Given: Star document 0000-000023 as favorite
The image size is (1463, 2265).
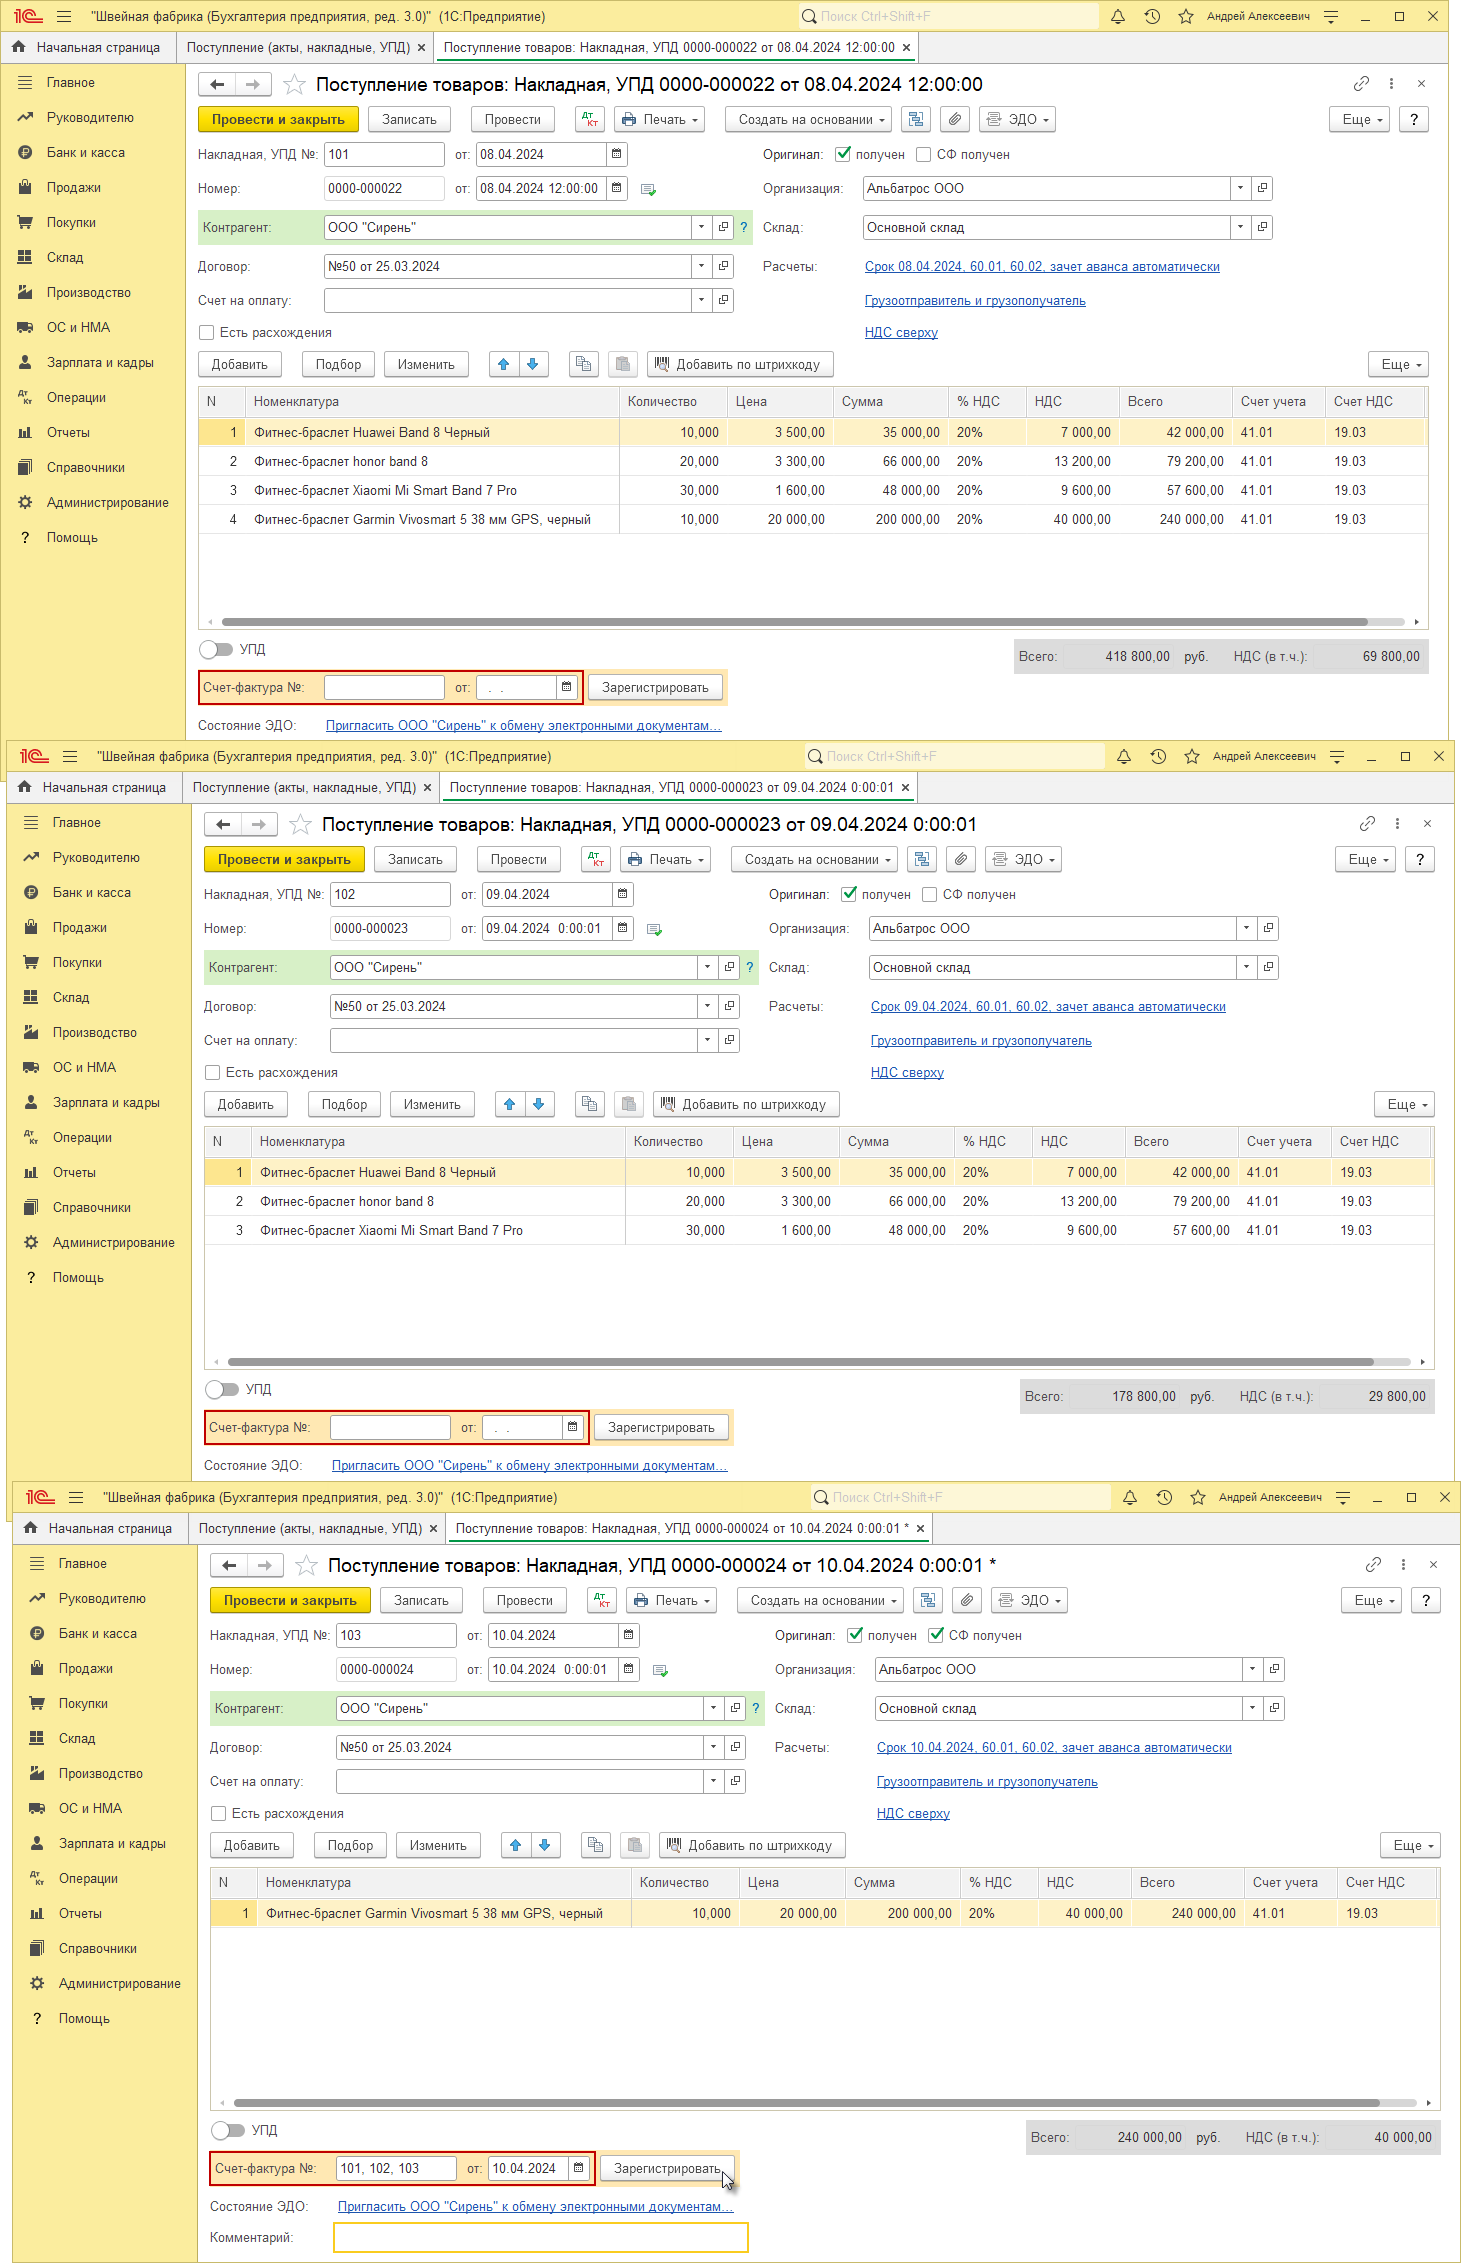Looking at the screenshot, I should 300,824.
